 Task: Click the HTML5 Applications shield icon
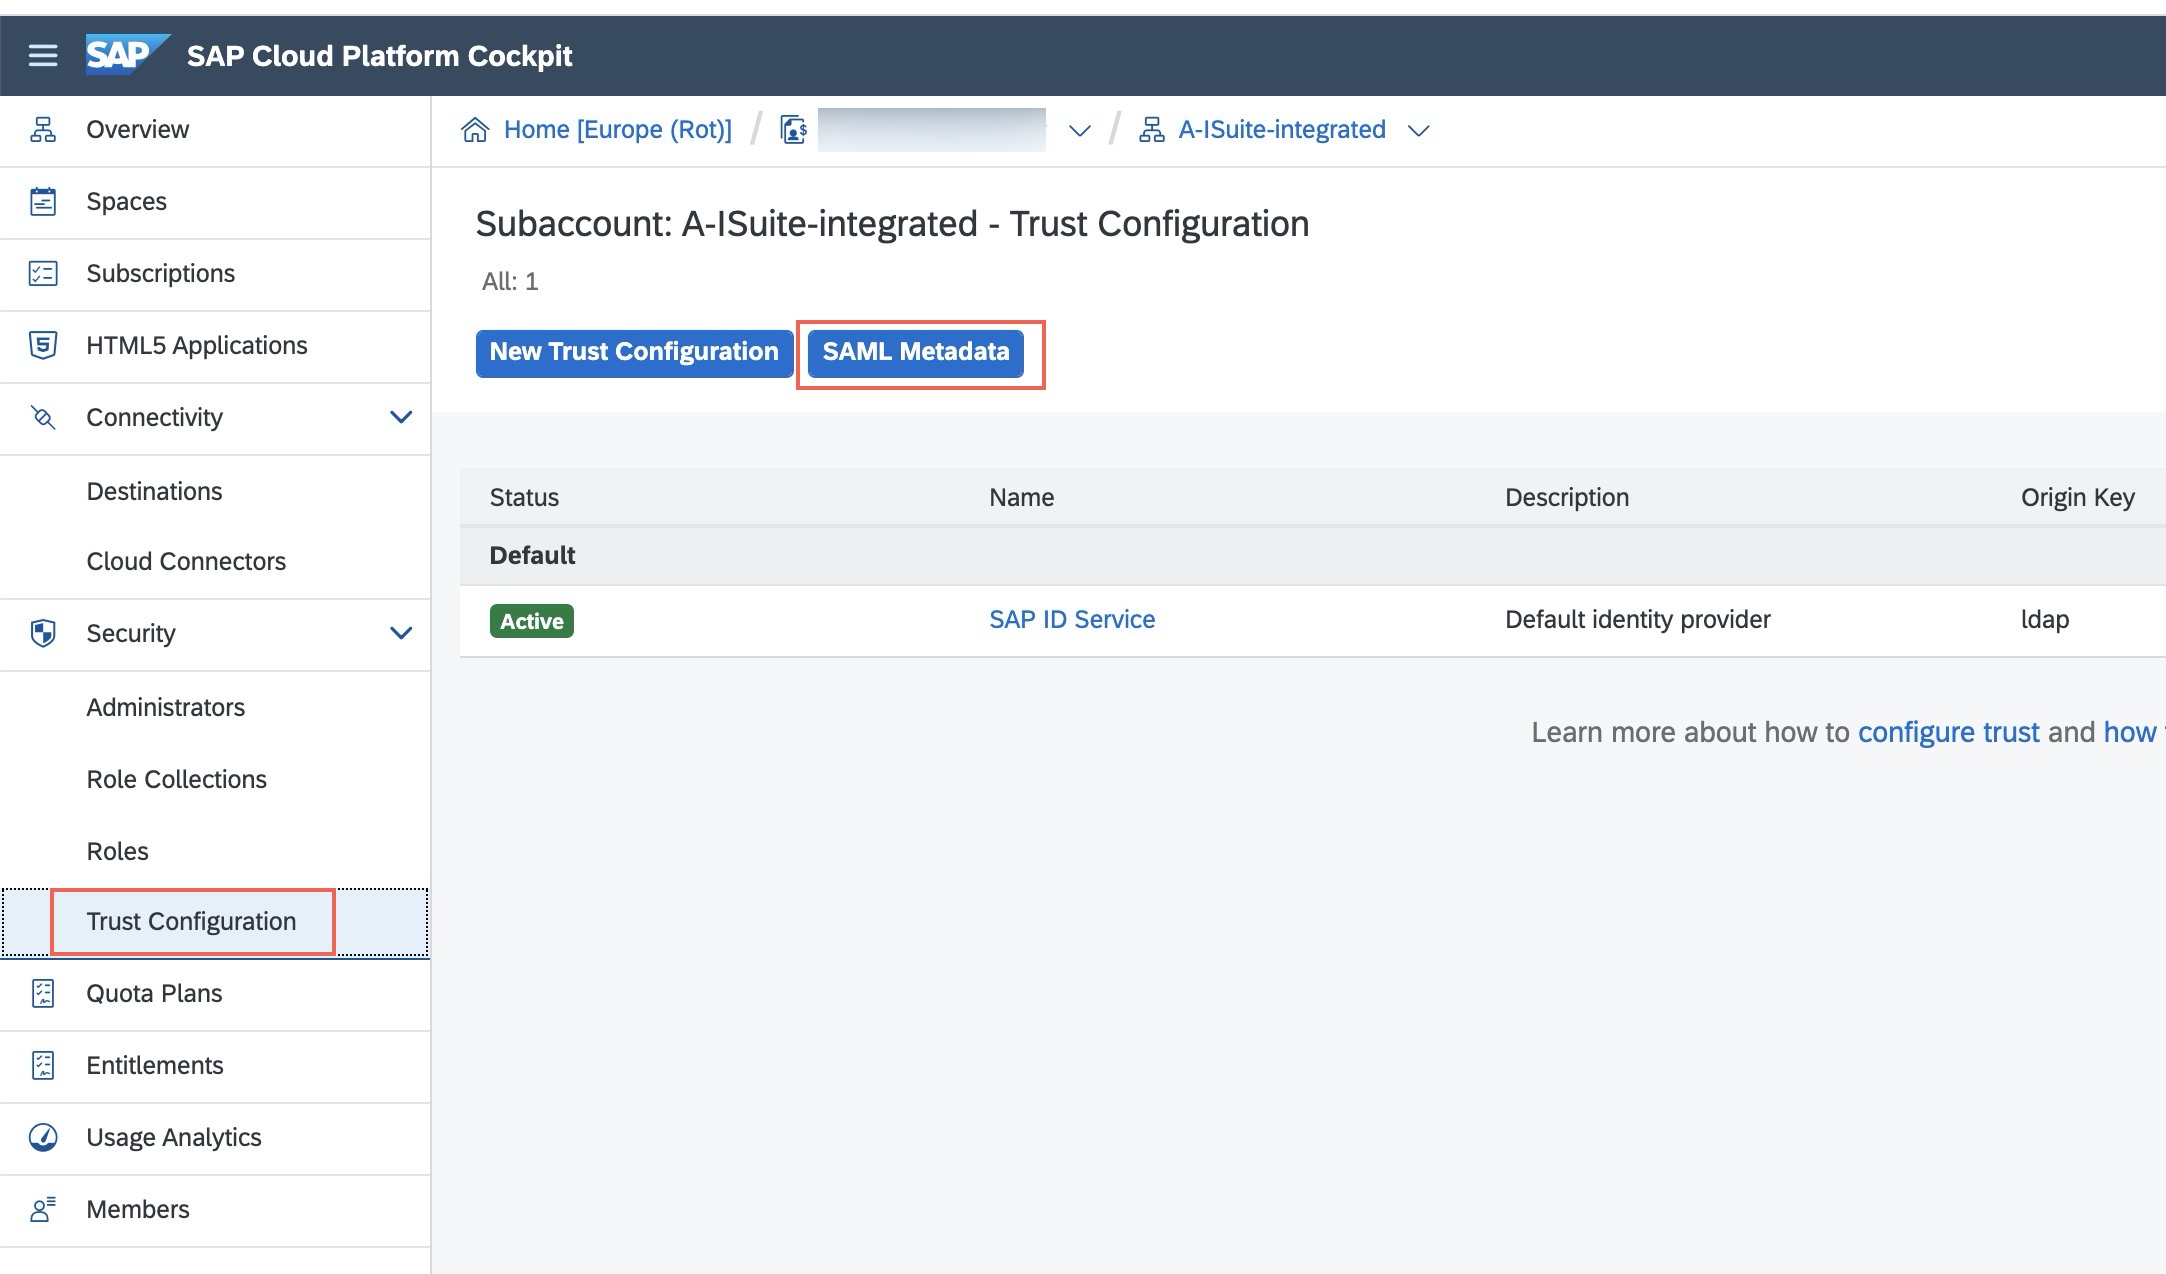[43, 346]
